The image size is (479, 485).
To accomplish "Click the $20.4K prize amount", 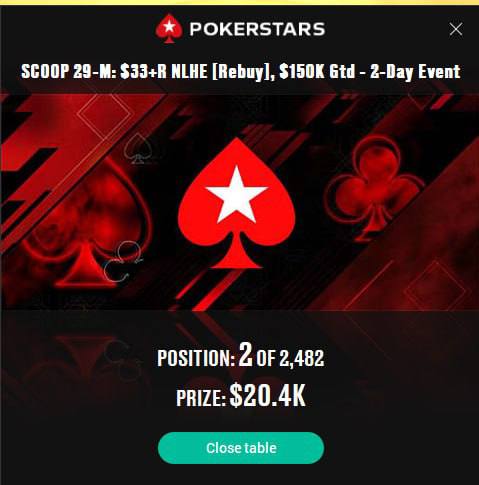I will click(267, 395).
